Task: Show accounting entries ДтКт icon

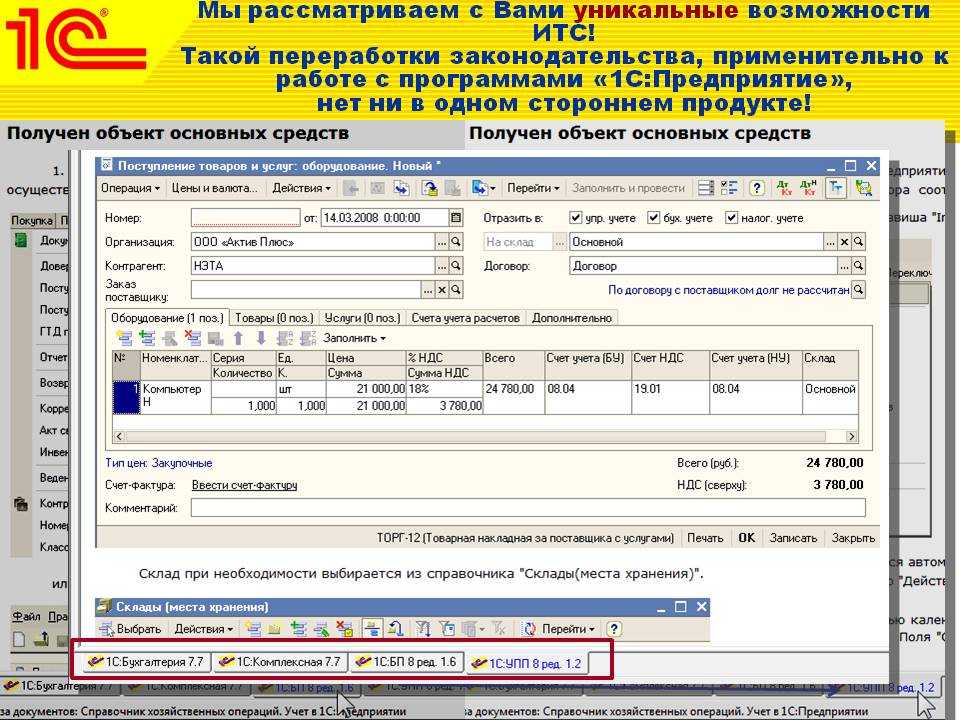Action: tap(784, 188)
